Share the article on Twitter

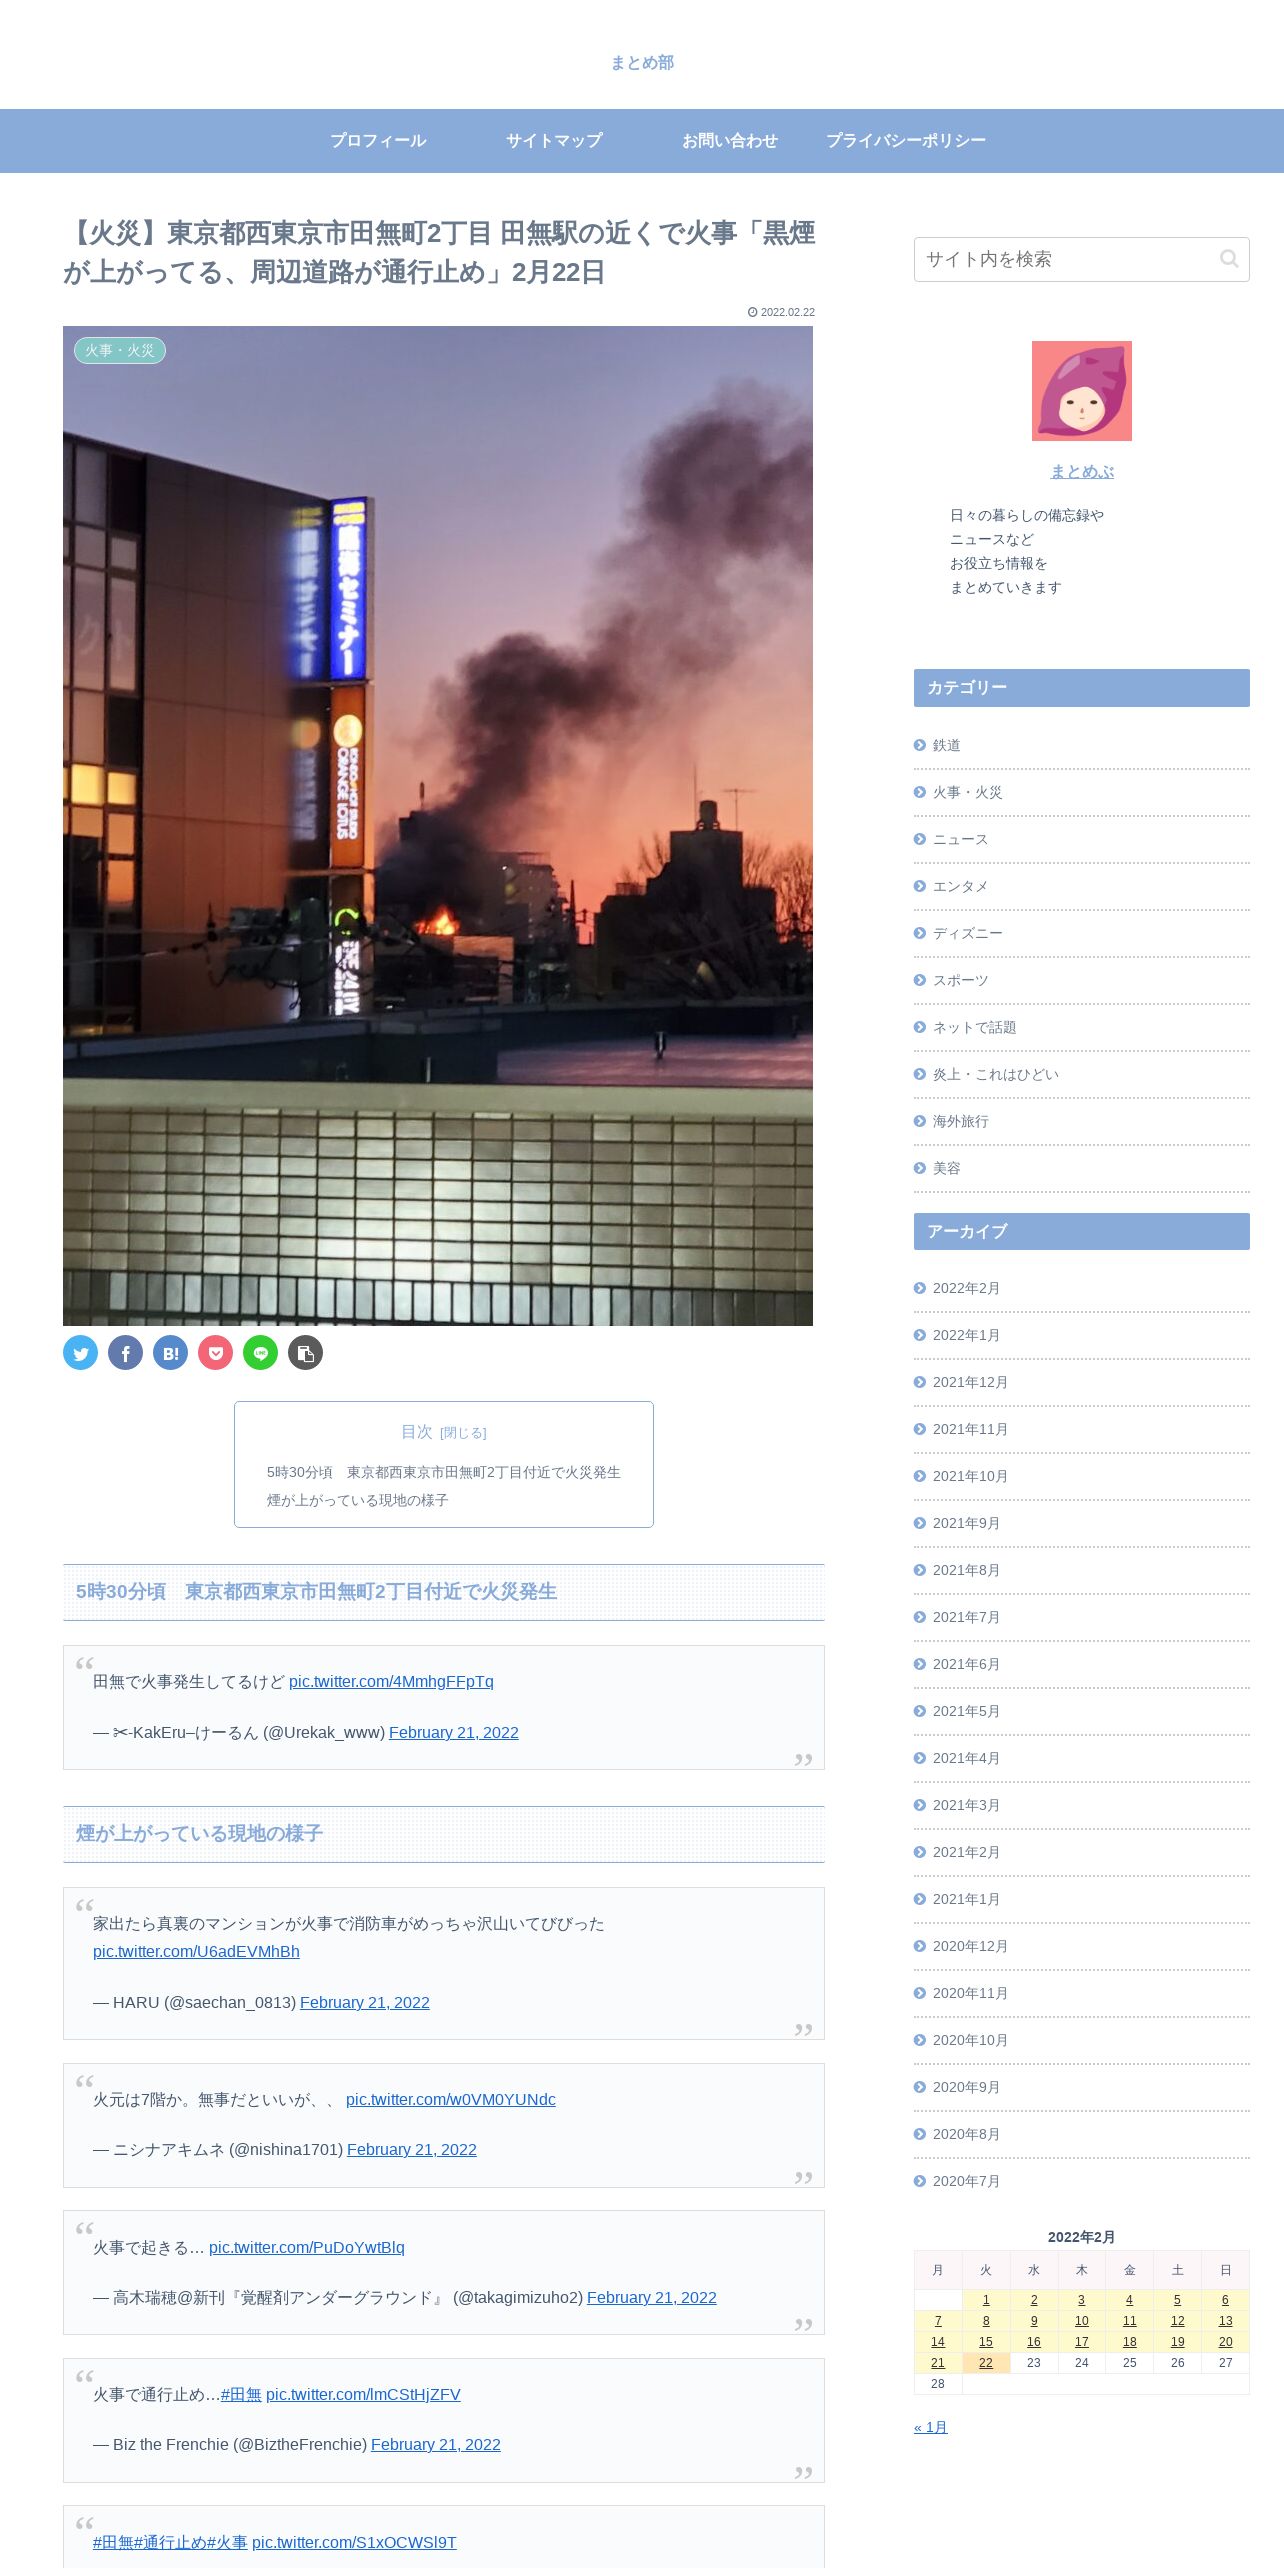[x=80, y=1353]
